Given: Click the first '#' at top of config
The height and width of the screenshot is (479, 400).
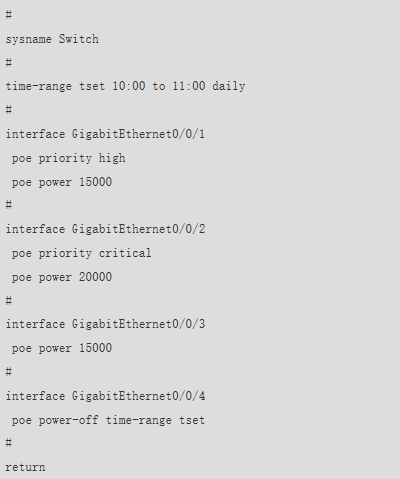Looking at the screenshot, I should click(x=9, y=15).
